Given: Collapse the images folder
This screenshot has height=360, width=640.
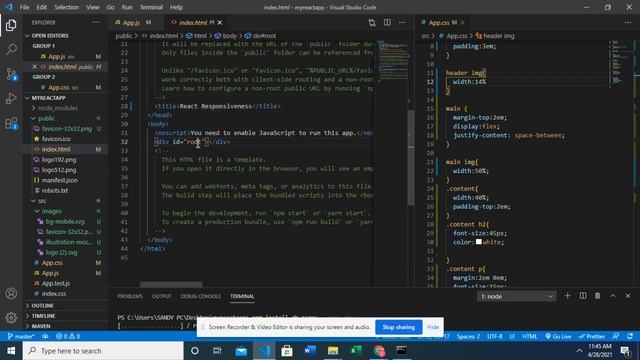Looking at the screenshot, I should (51, 211).
